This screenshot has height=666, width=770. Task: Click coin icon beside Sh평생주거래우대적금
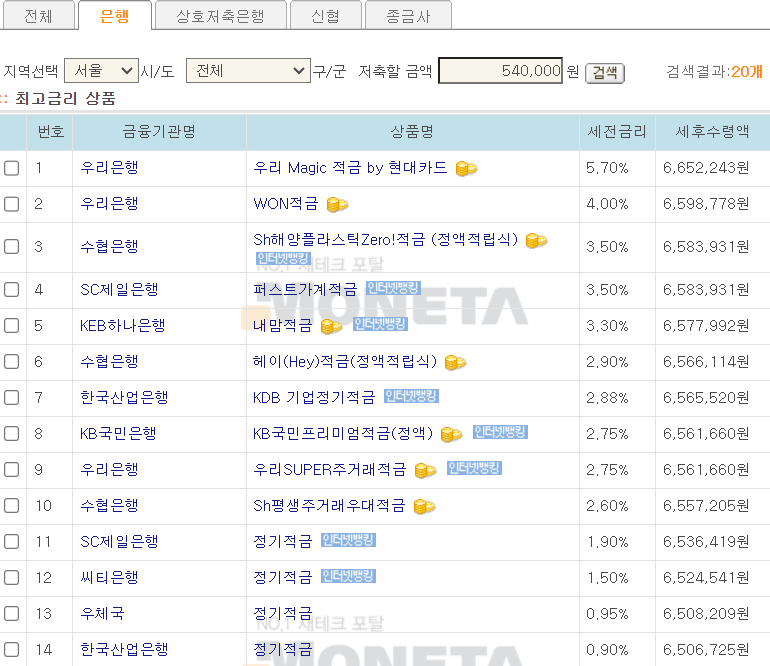[424, 506]
